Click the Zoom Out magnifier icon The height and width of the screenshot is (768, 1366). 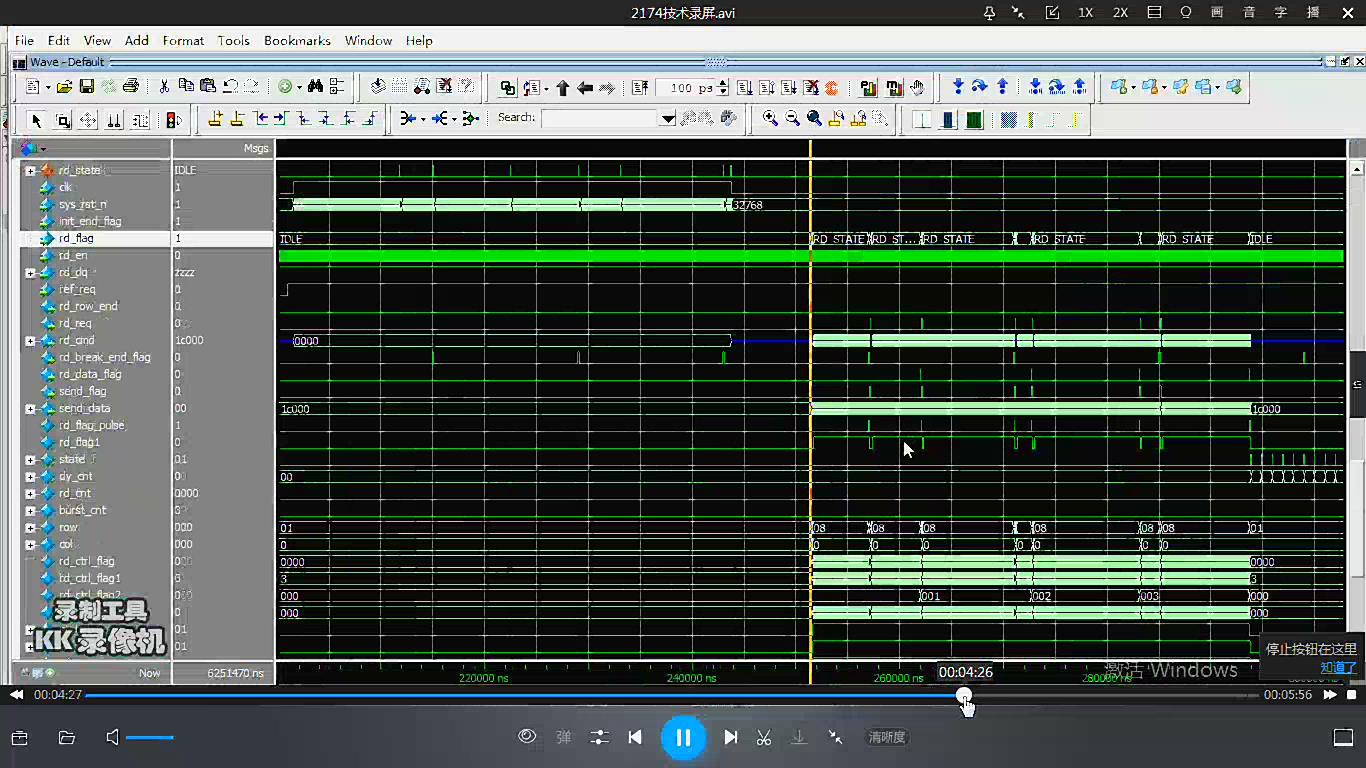click(x=792, y=119)
